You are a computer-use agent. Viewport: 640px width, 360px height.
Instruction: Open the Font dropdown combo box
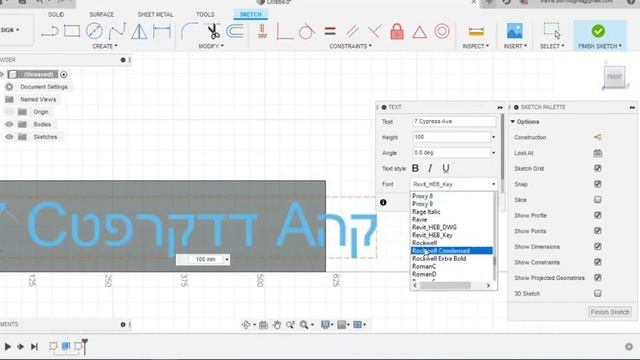point(454,184)
